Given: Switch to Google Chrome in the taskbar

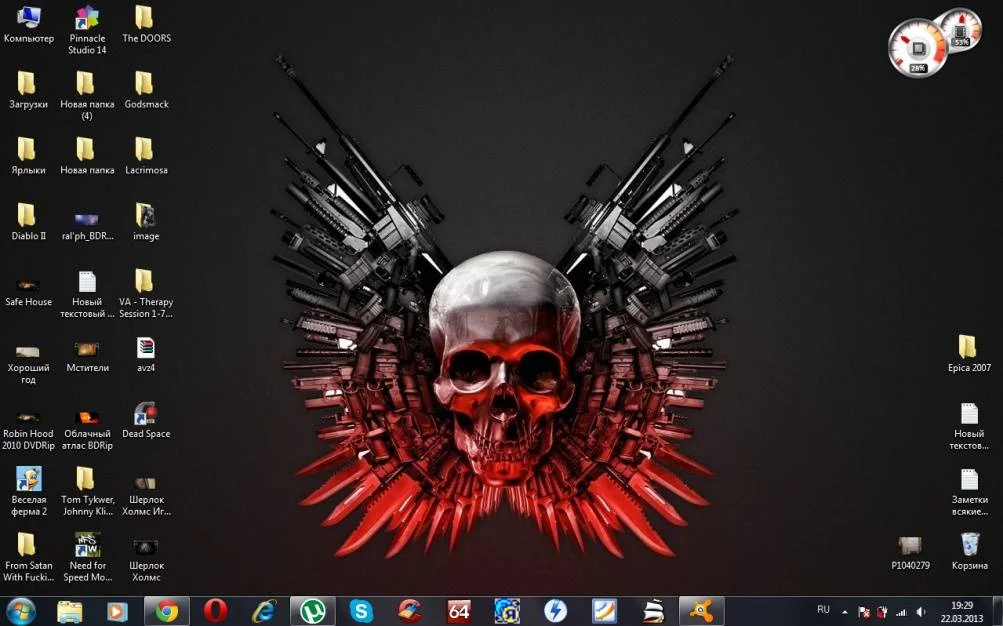Looking at the screenshot, I should coord(167,611).
